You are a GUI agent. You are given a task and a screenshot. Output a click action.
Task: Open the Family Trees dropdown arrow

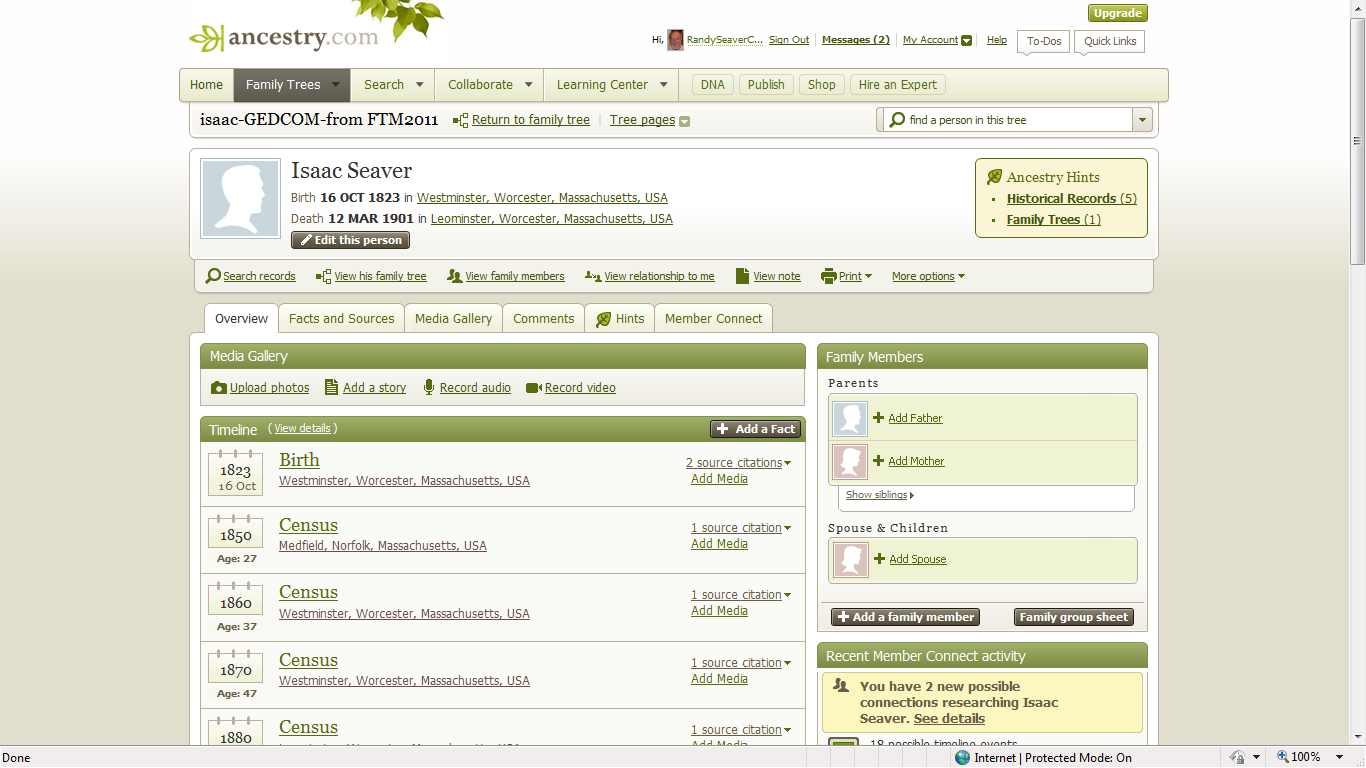click(336, 85)
